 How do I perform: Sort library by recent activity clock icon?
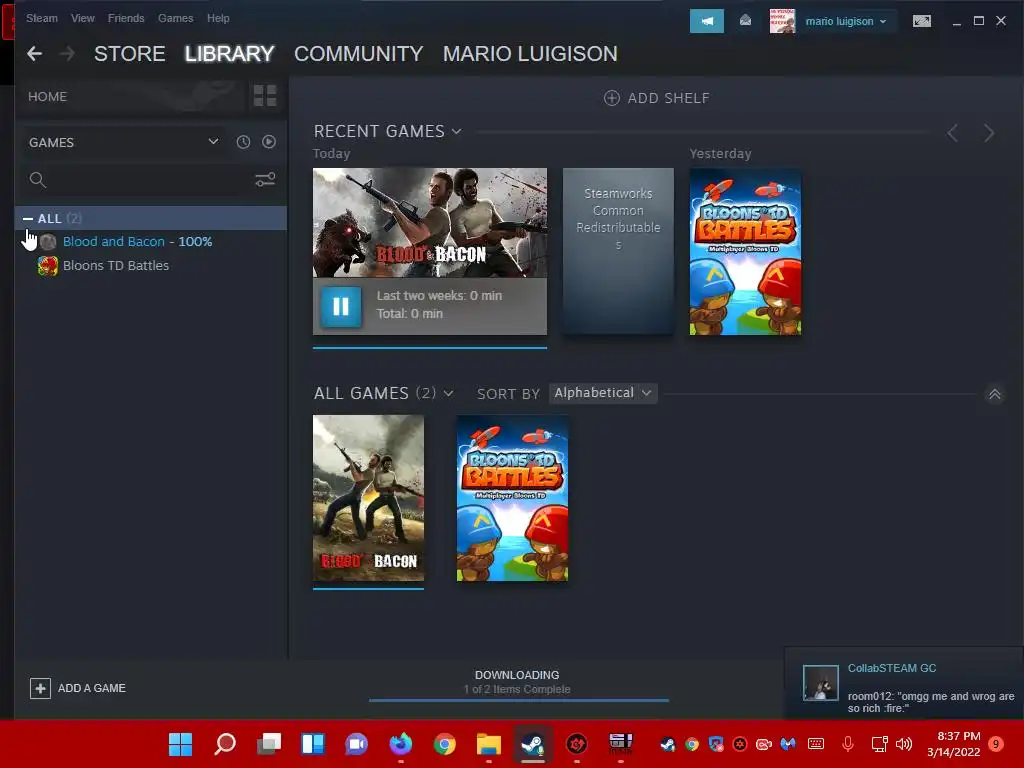coord(243,142)
